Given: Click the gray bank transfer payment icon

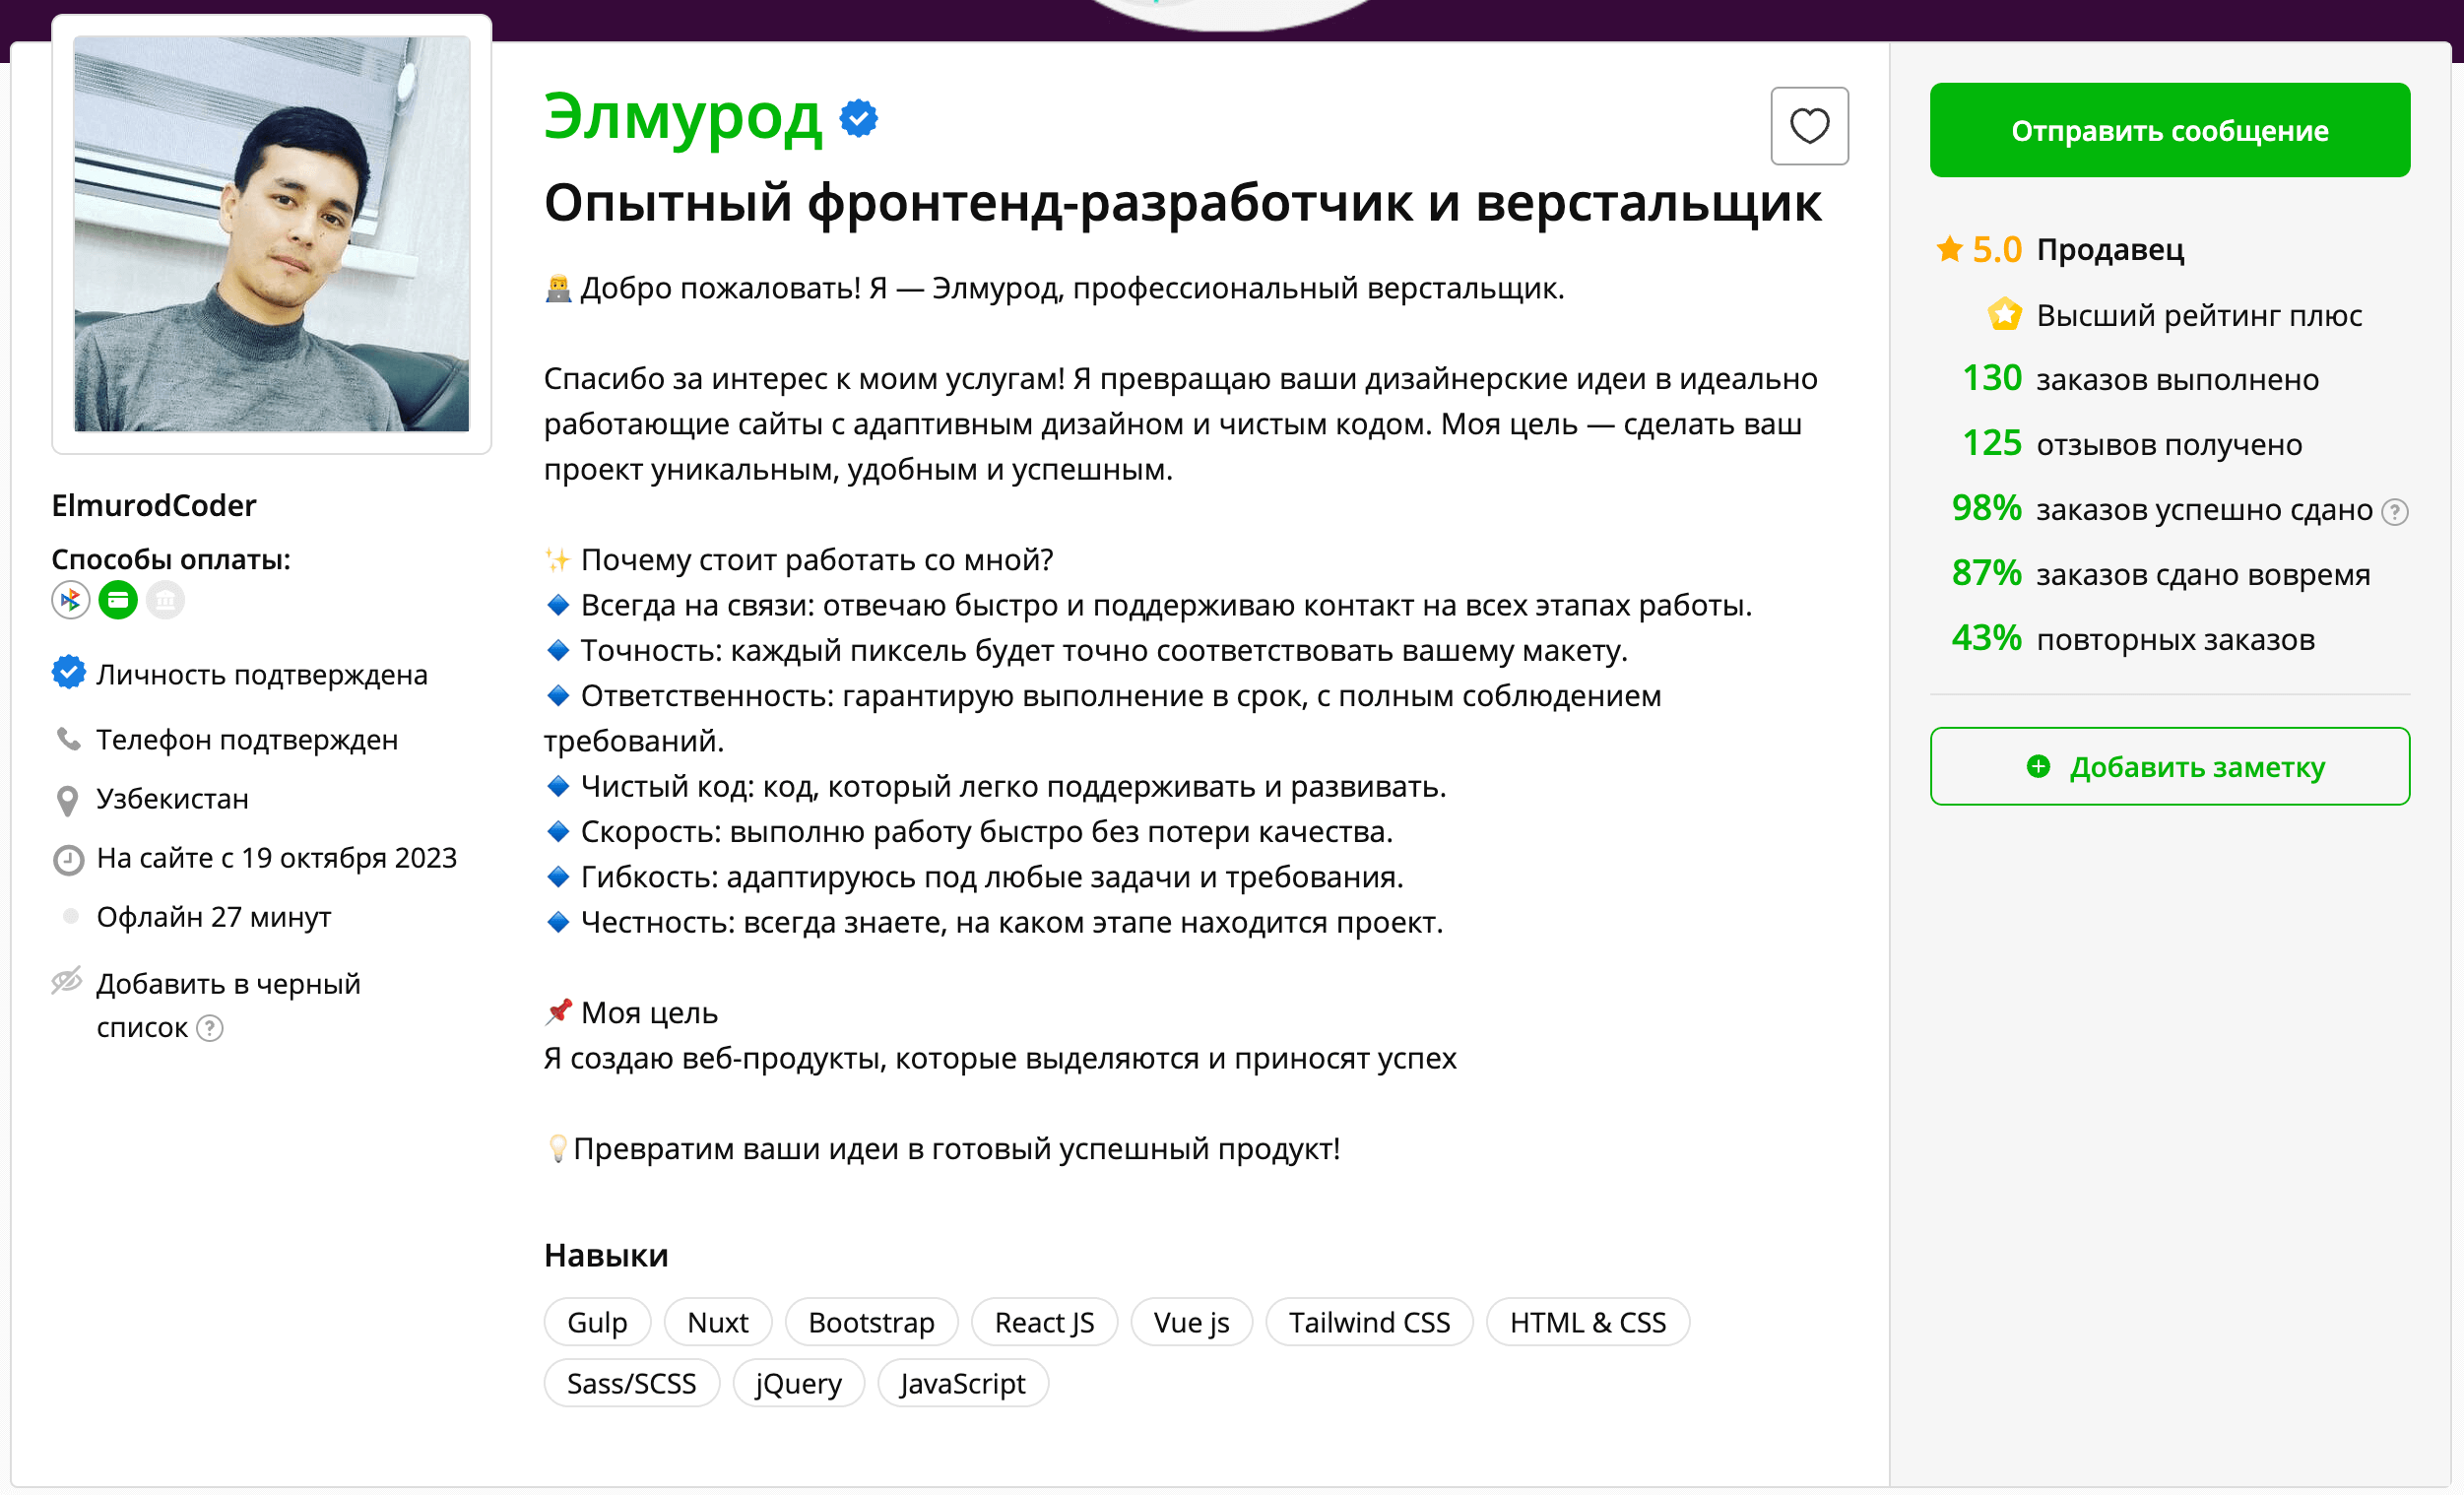Looking at the screenshot, I should tap(165, 600).
